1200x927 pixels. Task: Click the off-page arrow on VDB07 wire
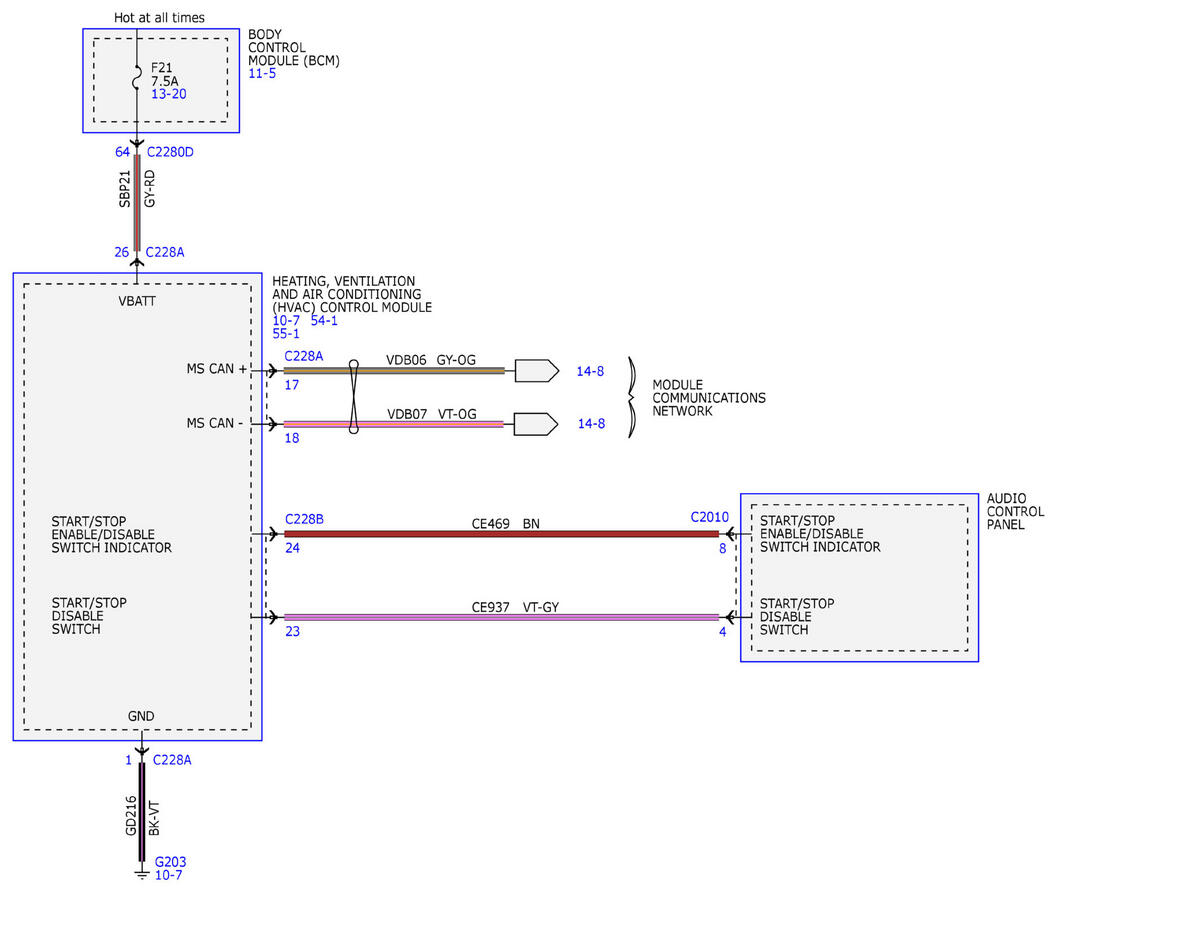point(537,425)
